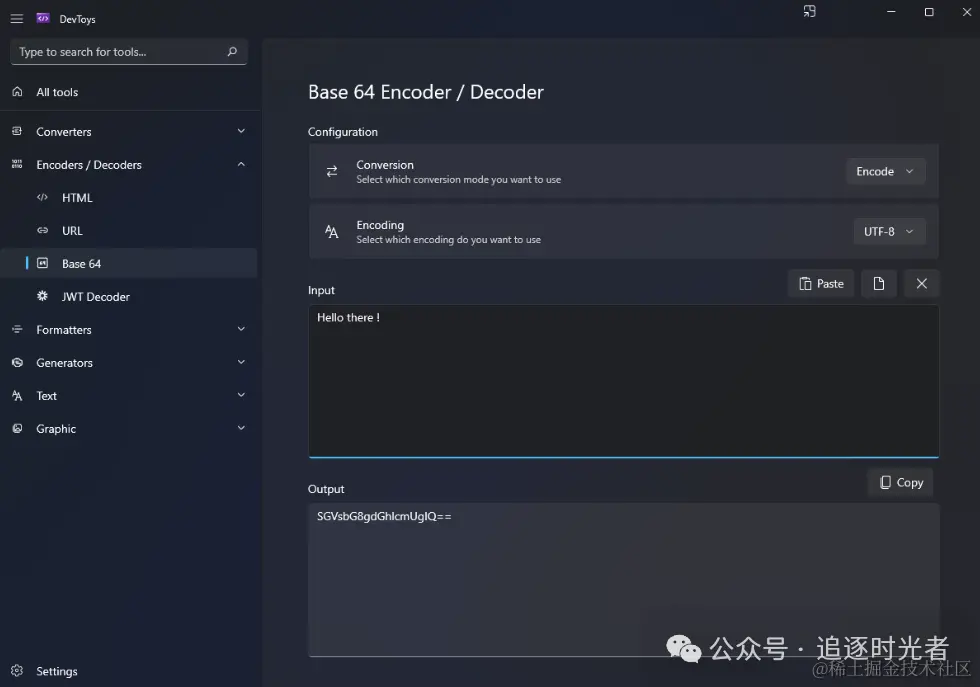Viewport: 980px width, 687px height.
Task: Close the DevToys window
Action: pos(966,12)
